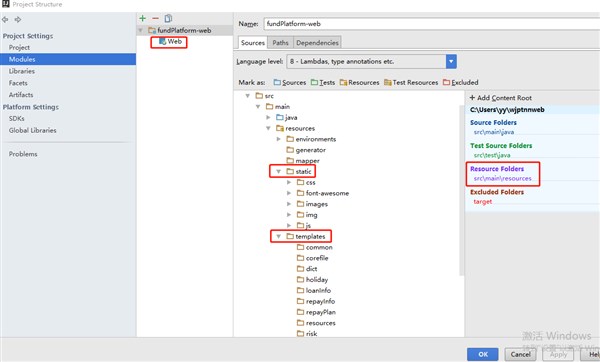
Task: Expand the java folder tree node
Action: pos(268,117)
